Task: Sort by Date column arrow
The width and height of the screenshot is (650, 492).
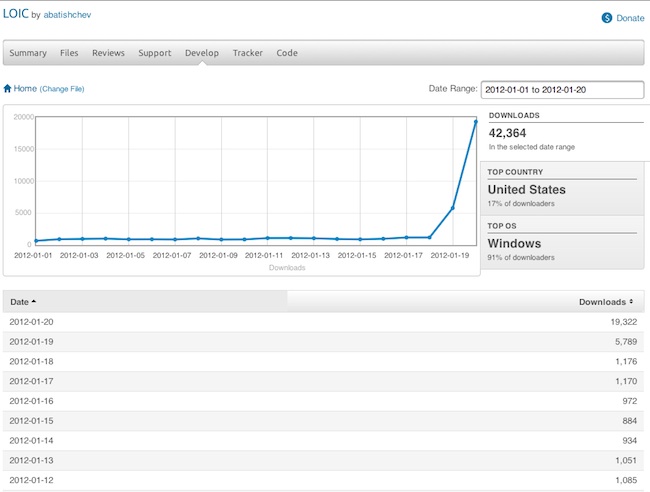Action: pos(34,301)
